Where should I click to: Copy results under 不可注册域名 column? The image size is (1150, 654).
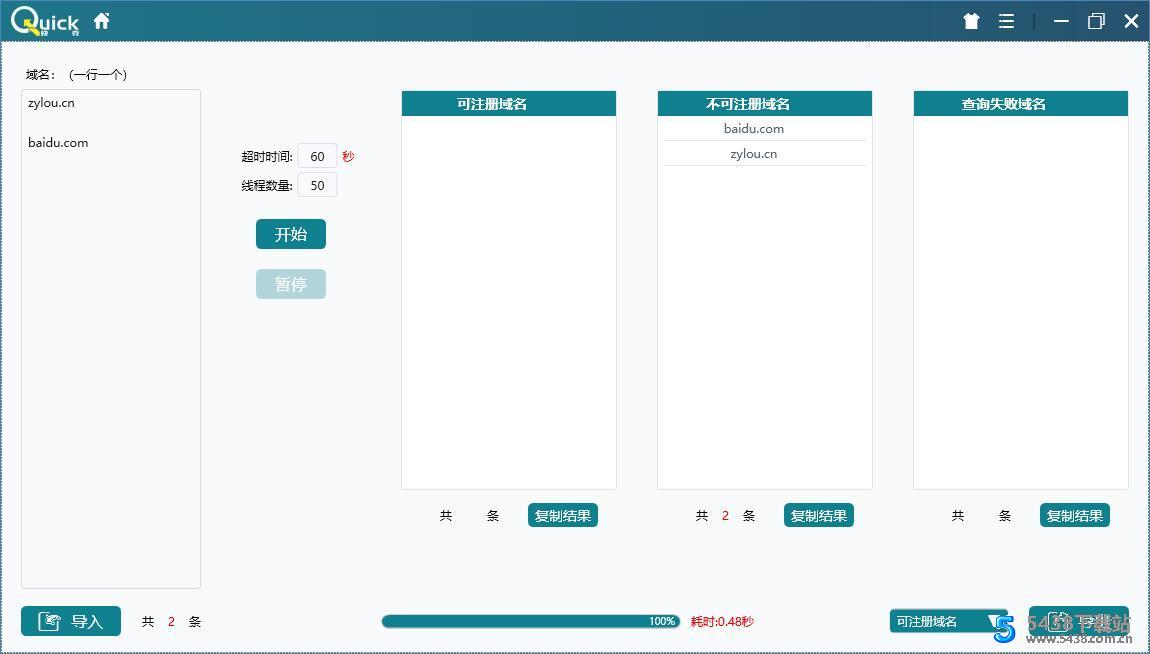pyautogui.click(x=818, y=515)
